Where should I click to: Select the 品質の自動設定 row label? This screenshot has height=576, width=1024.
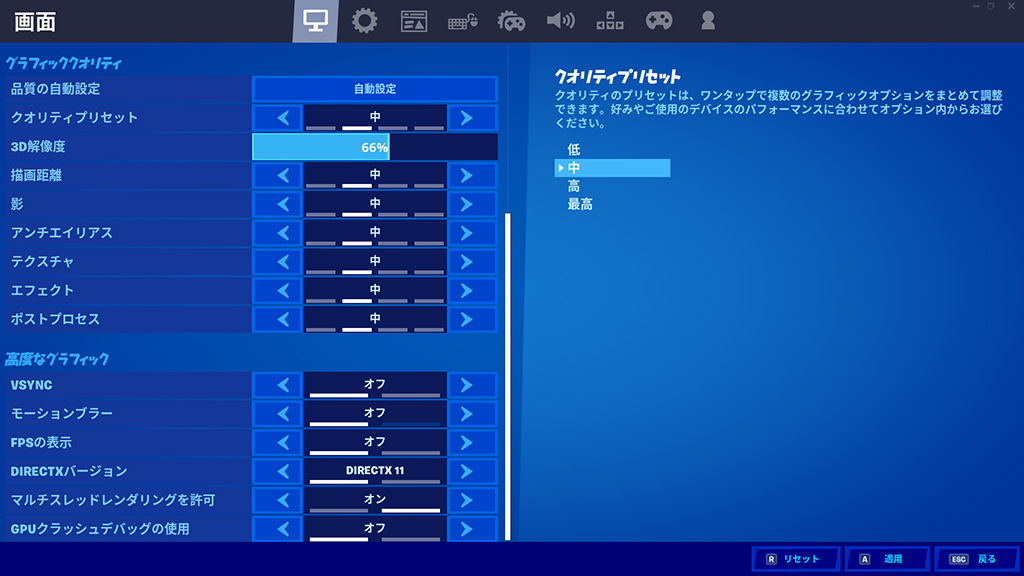coord(55,89)
